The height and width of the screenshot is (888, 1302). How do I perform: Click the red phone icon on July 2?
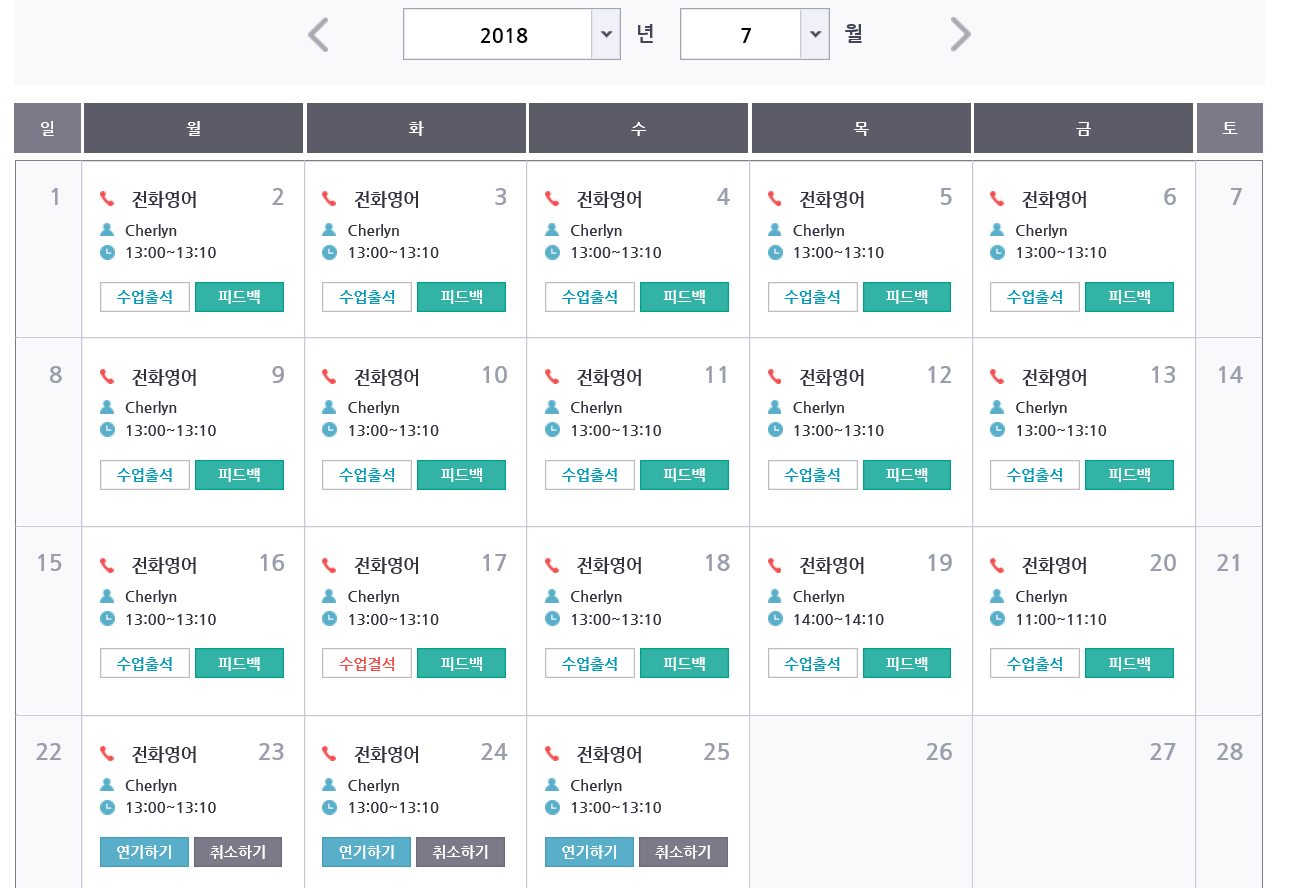(x=108, y=200)
